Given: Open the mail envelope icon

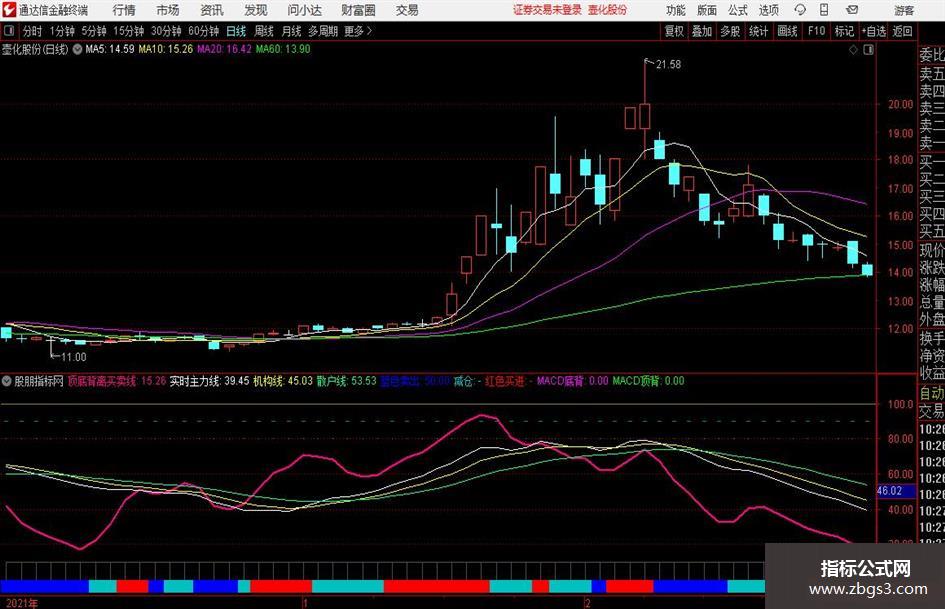Looking at the screenshot, I should click(x=852, y=10).
